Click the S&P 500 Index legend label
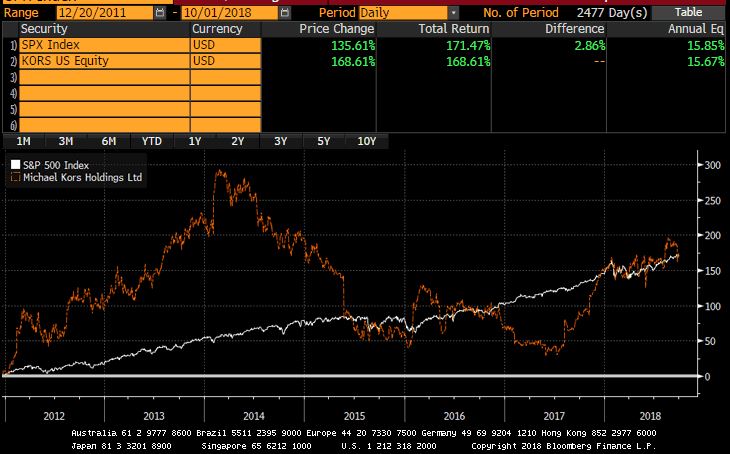The width and height of the screenshot is (730, 454). coord(56,165)
